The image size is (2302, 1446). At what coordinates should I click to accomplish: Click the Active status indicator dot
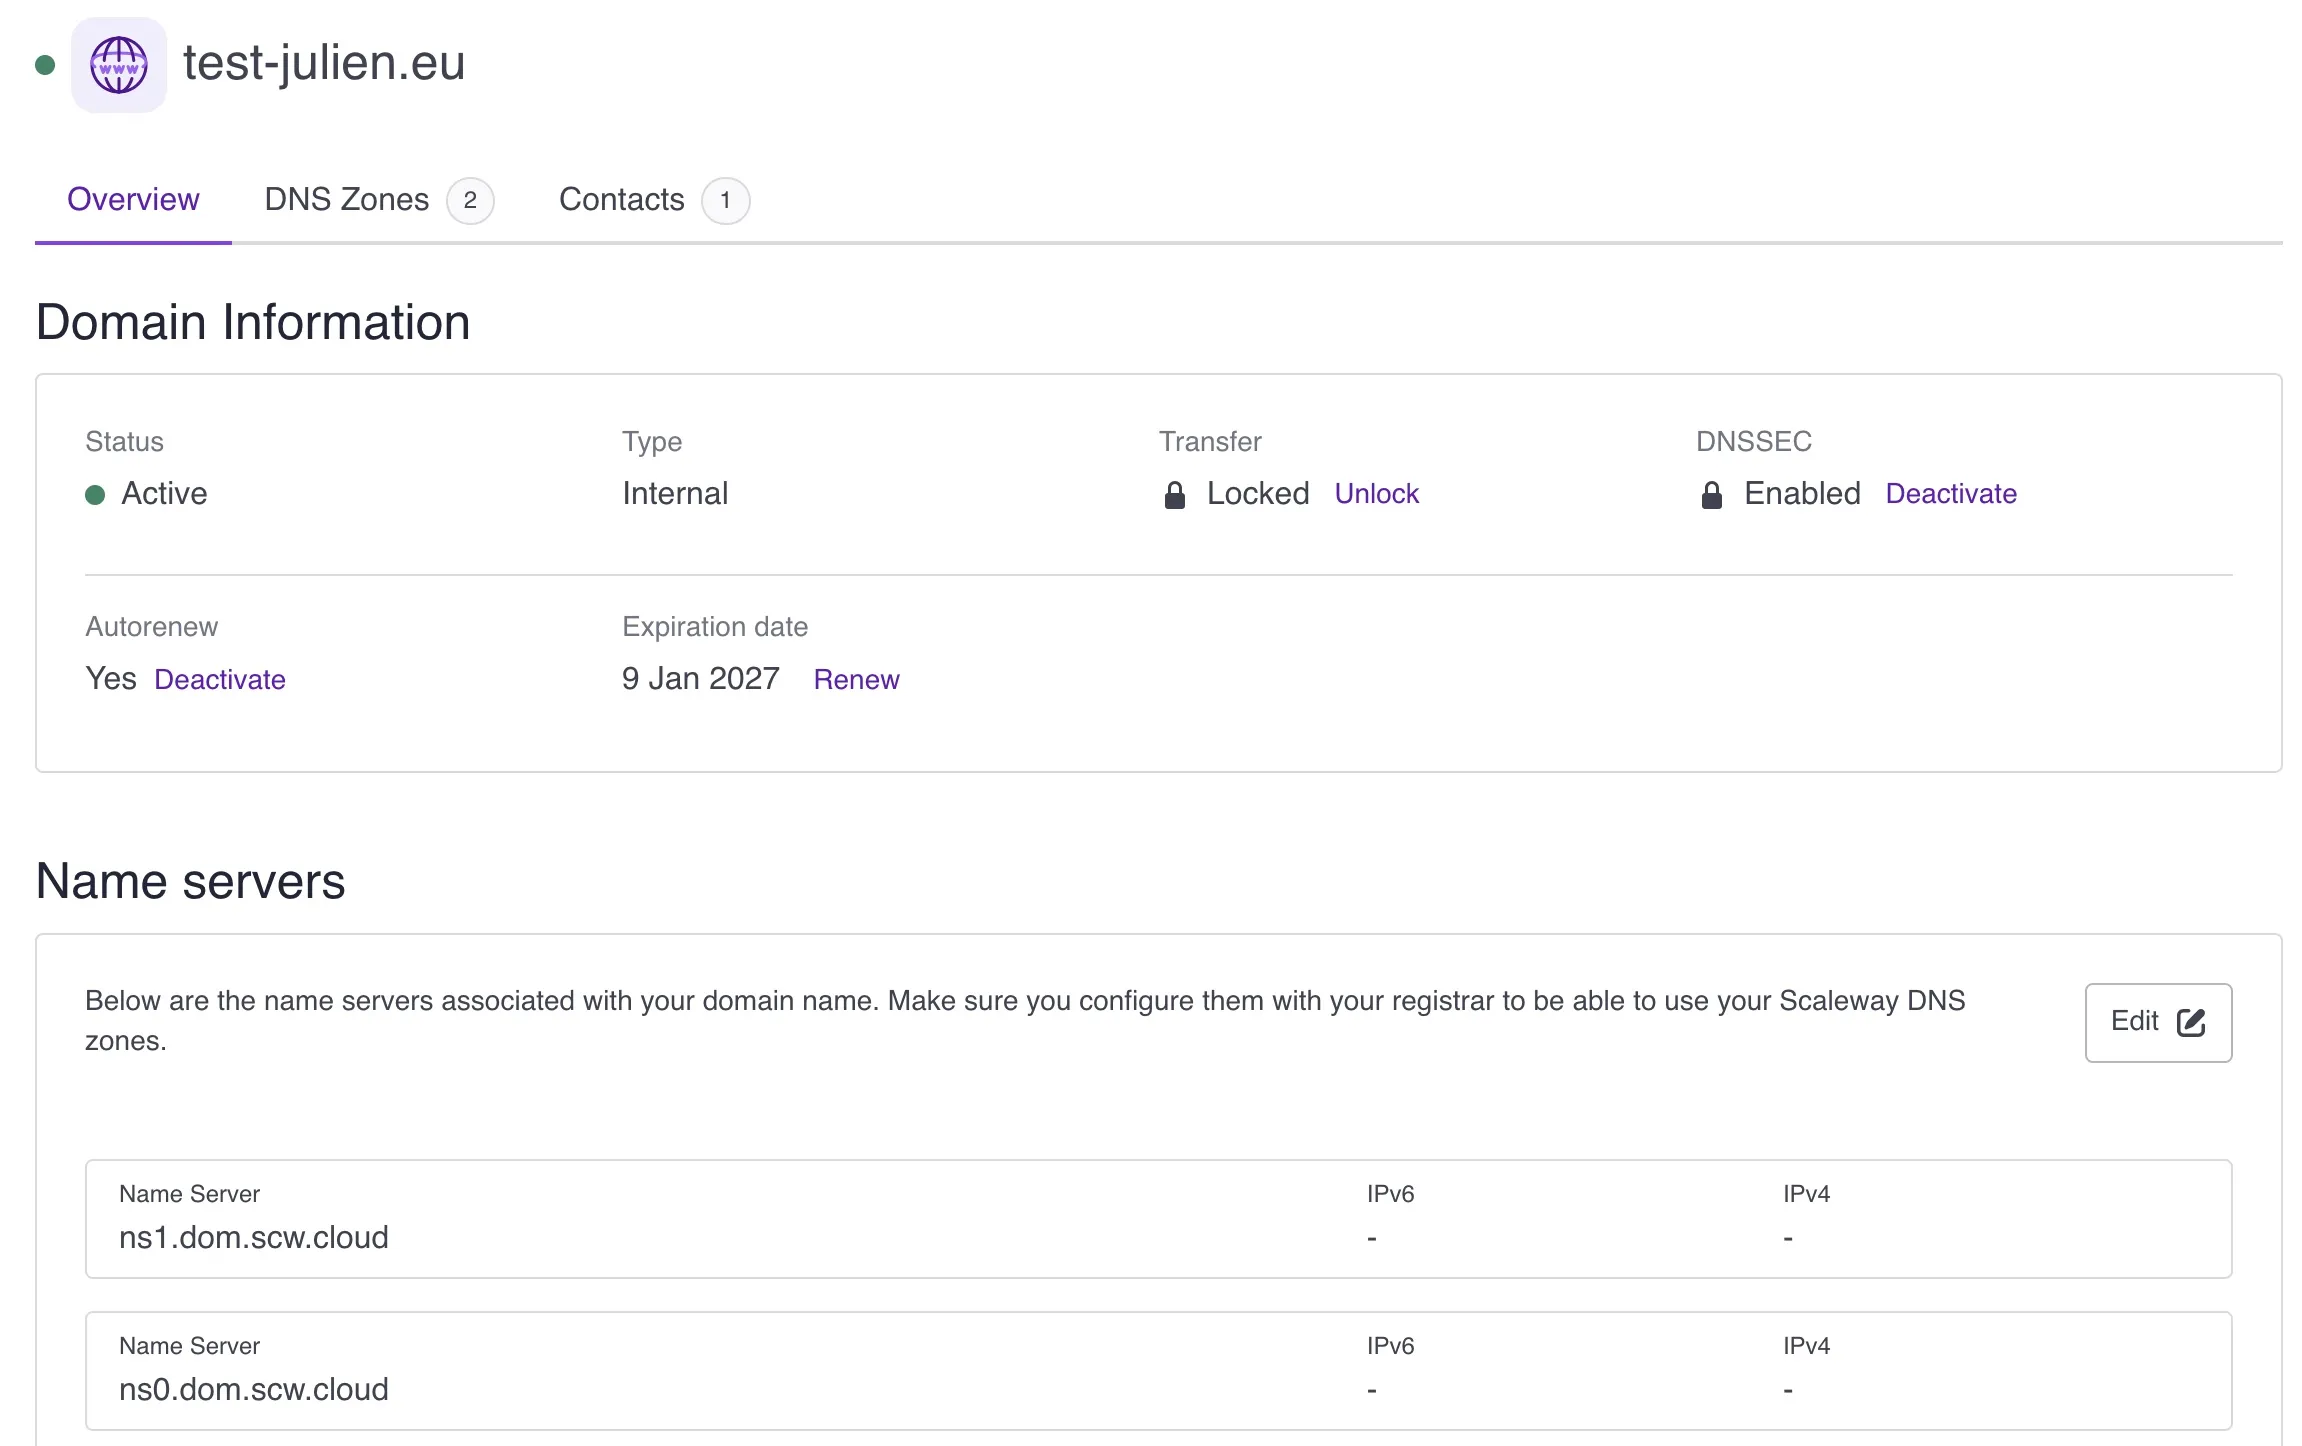click(x=95, y=493)
